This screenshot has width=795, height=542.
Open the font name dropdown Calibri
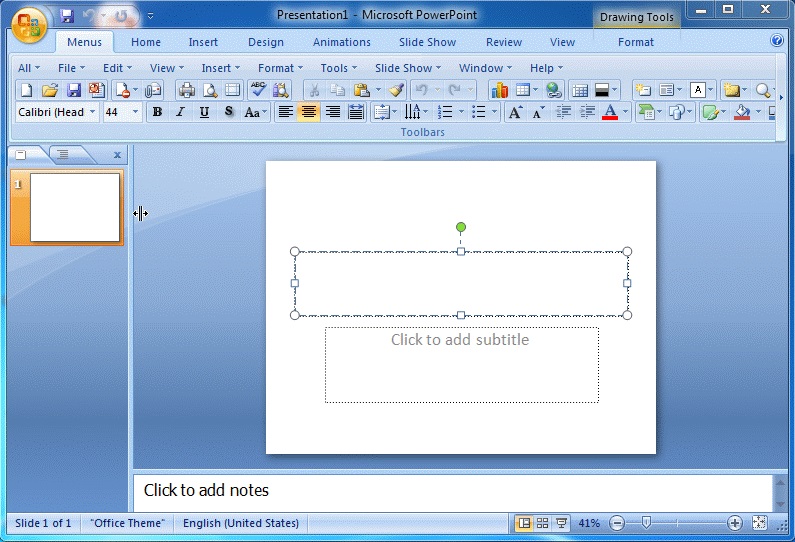point(93,112)
